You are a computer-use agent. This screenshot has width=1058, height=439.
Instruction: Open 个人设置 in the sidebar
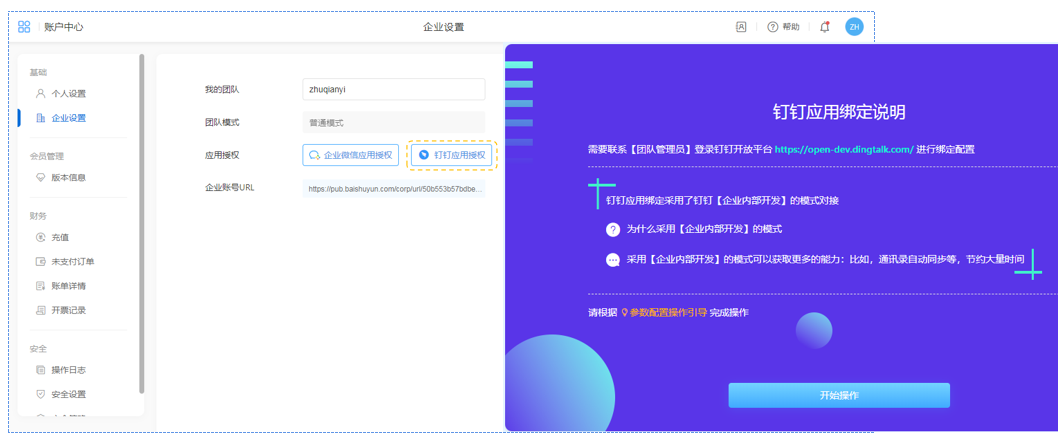tap(68, 94)
